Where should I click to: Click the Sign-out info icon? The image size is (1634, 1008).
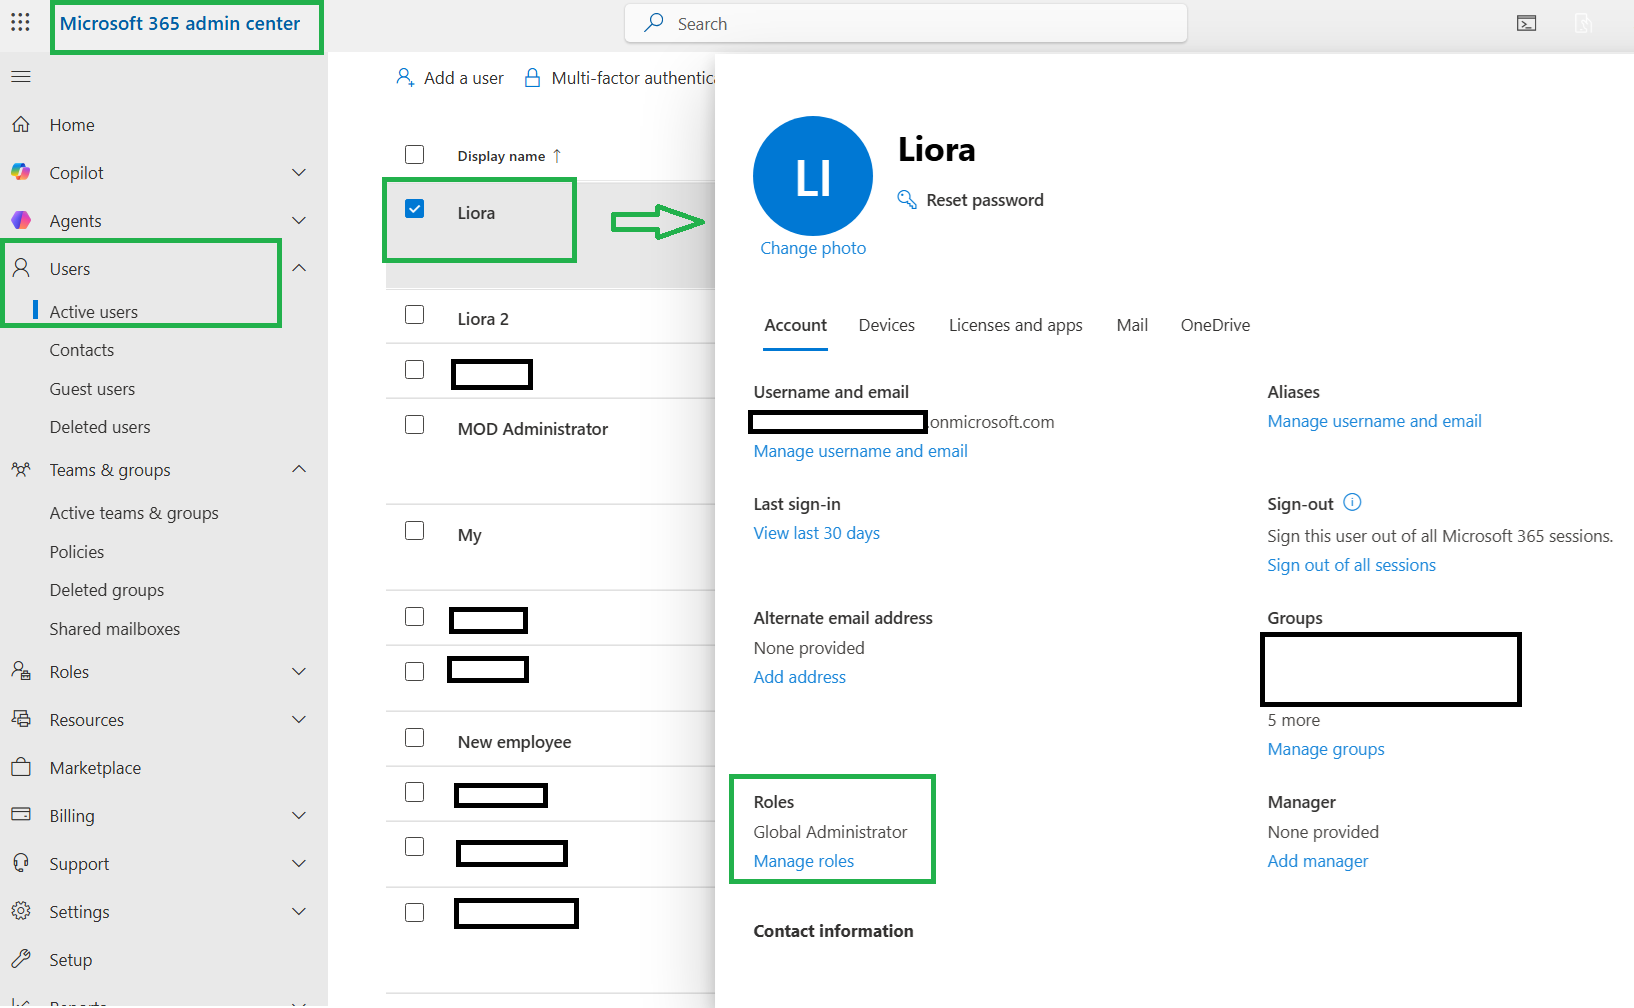[1352, 502]
